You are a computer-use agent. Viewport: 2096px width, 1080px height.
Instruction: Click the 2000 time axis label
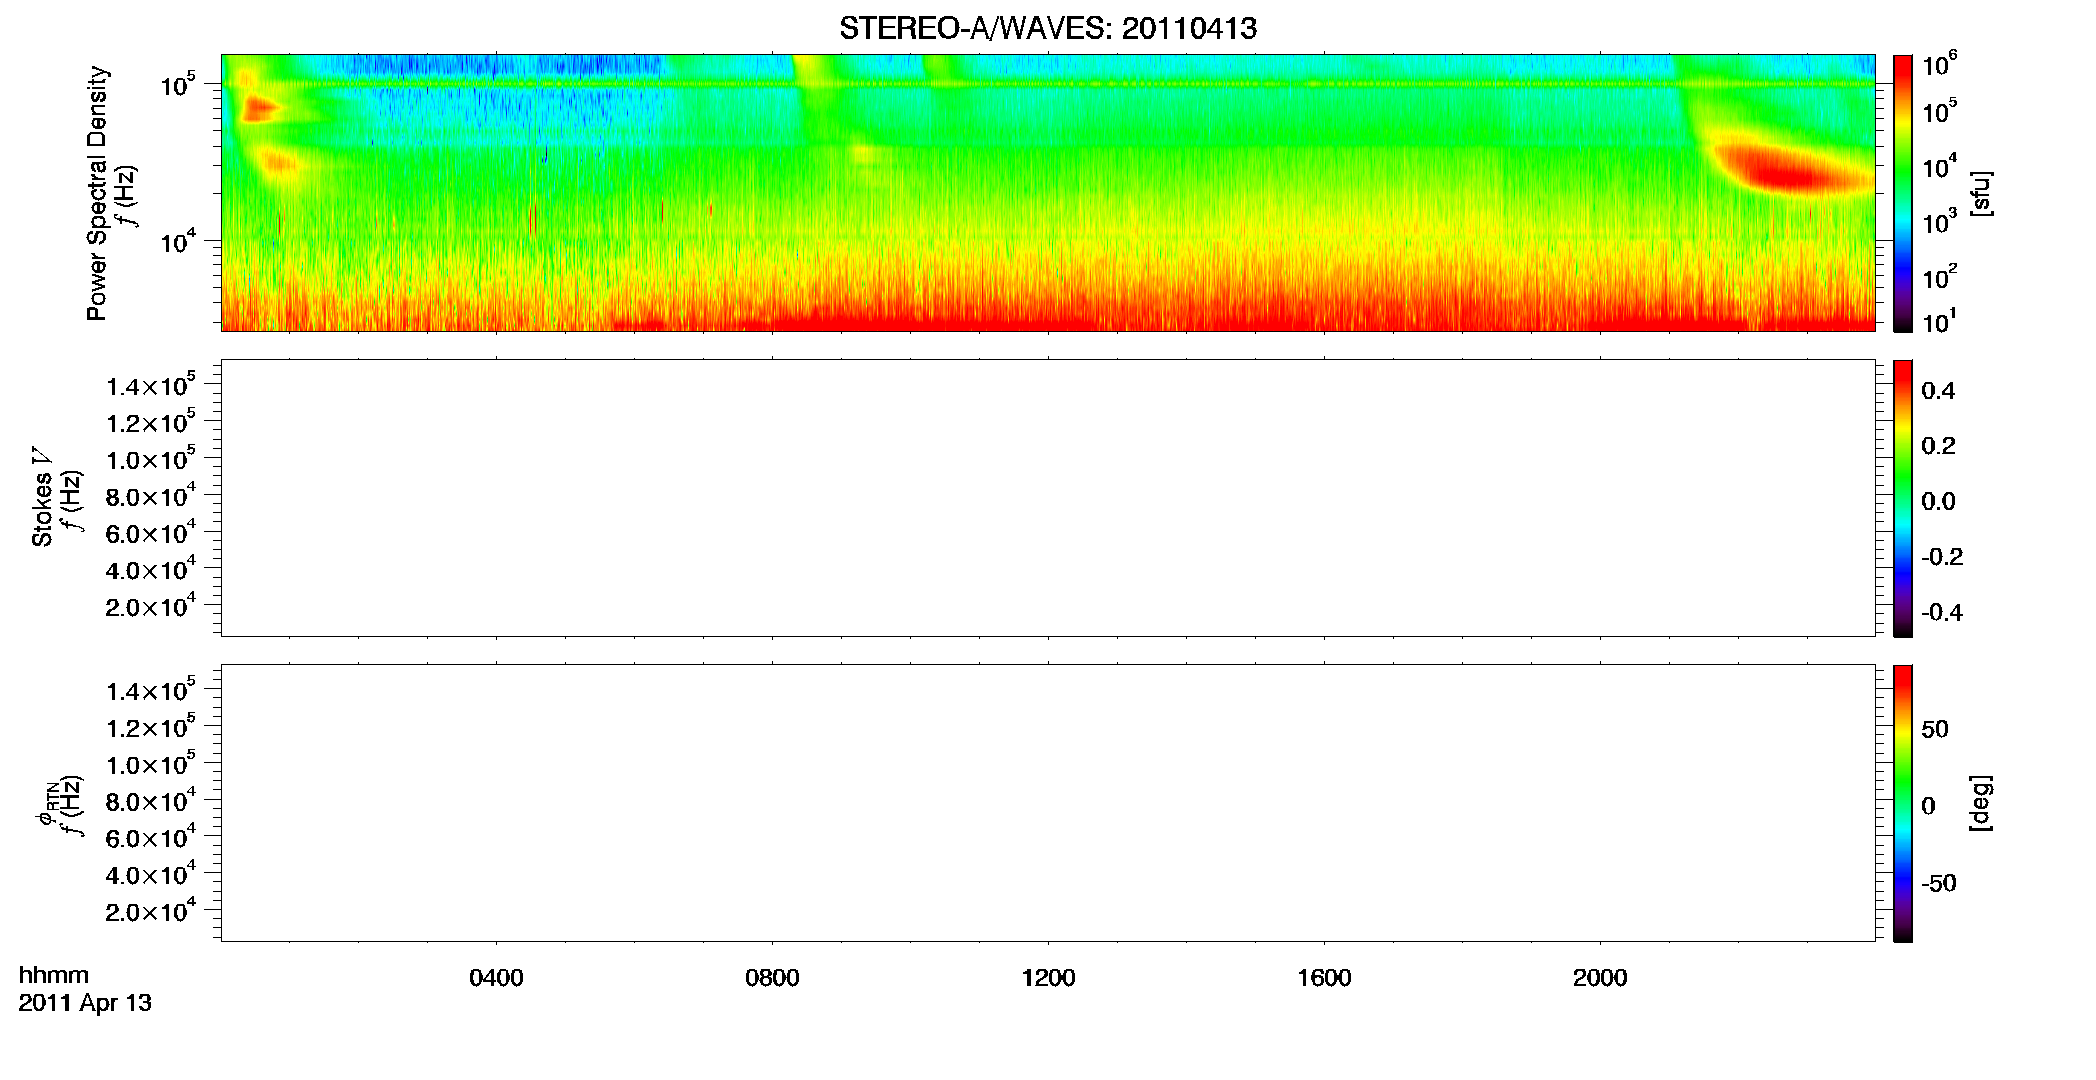[1600, 978]
